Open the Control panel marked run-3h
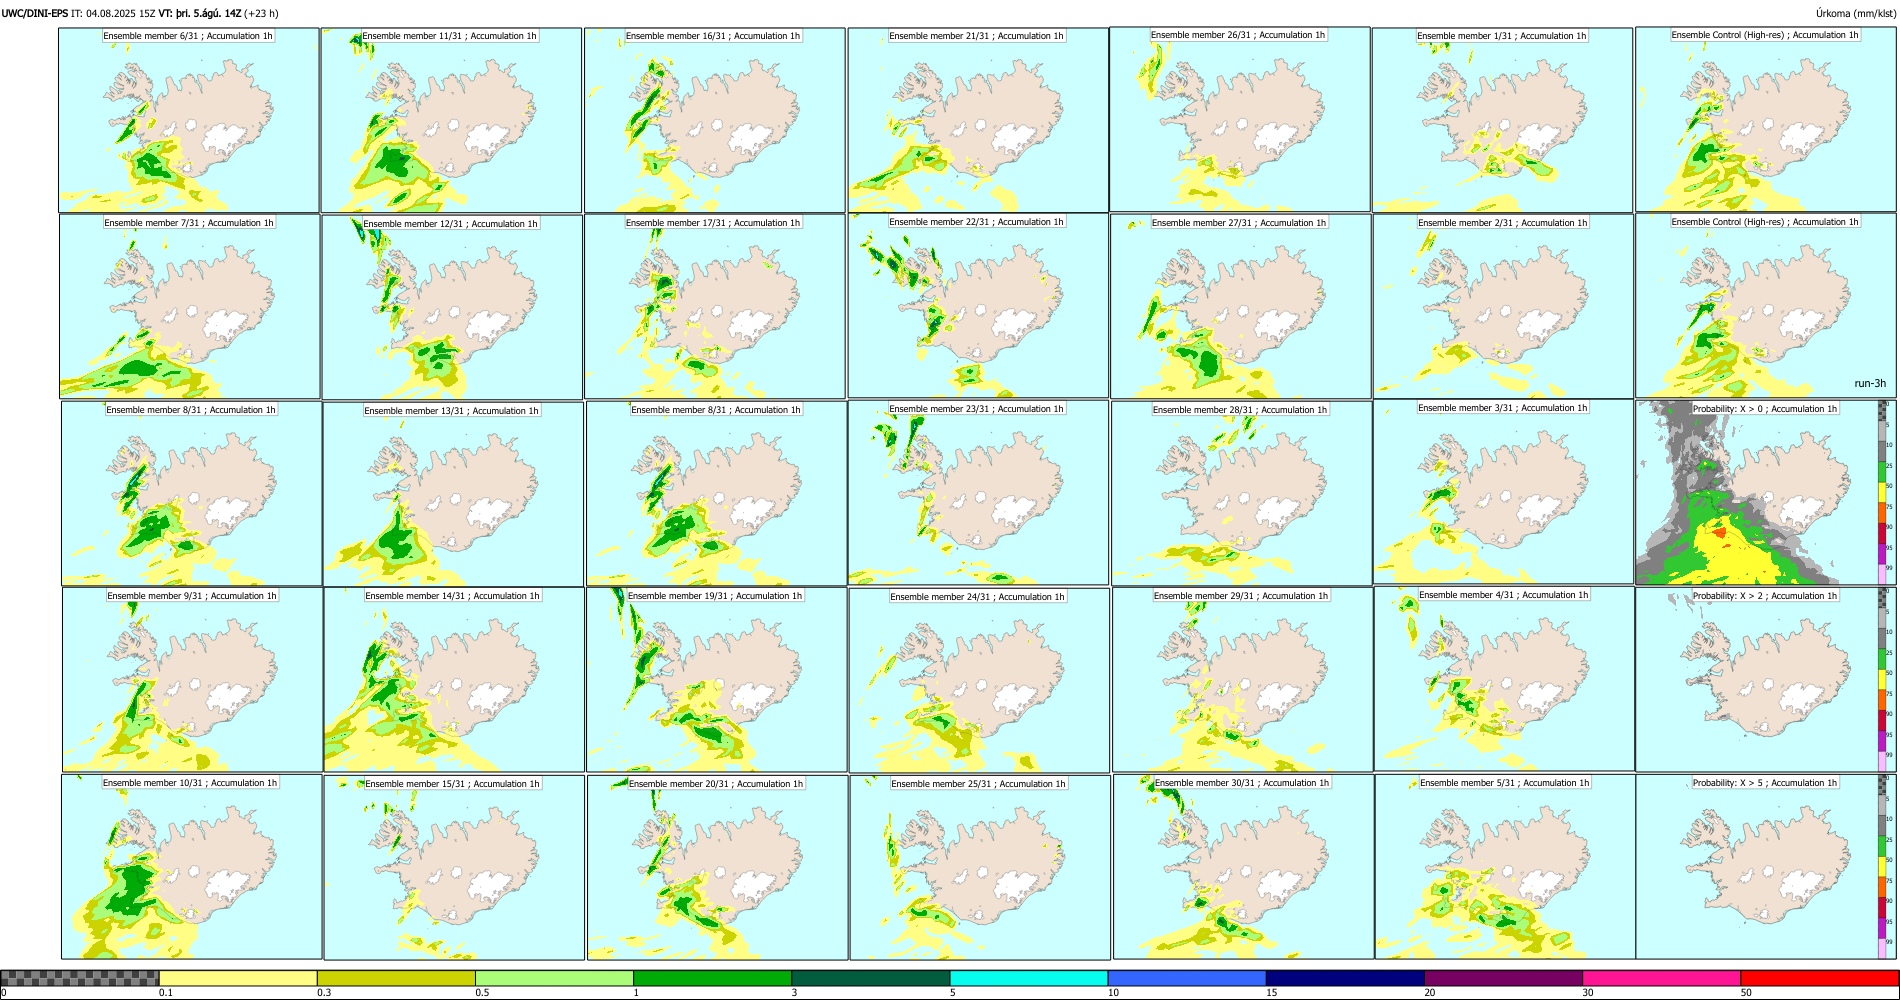 click(x=1766, y=306)
